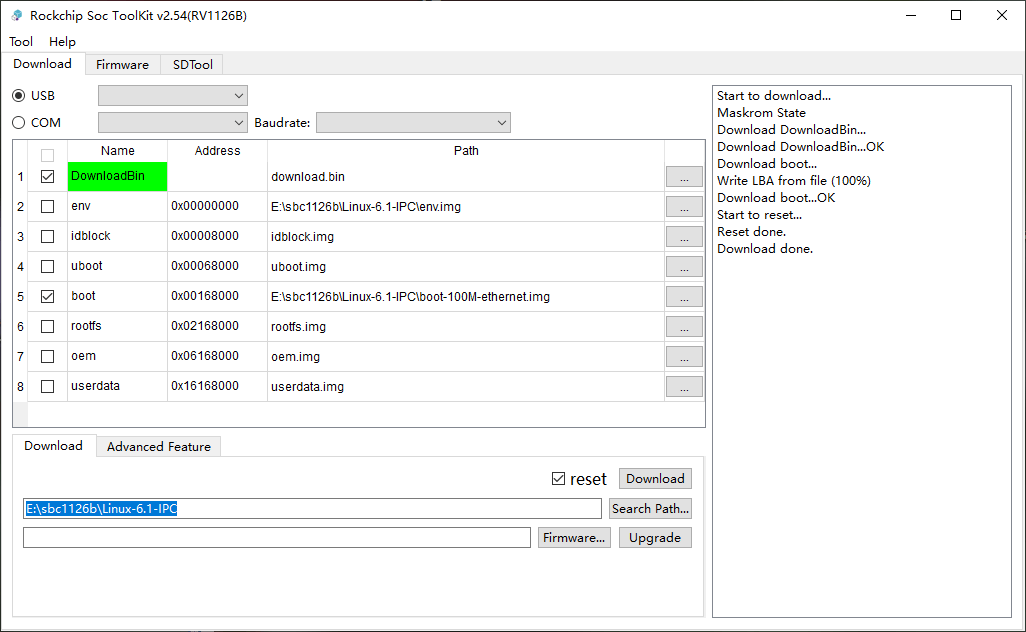Click the Rockchip app icon in title bar
This screenshot has width=1026, height=632.
tap(16, 15)
